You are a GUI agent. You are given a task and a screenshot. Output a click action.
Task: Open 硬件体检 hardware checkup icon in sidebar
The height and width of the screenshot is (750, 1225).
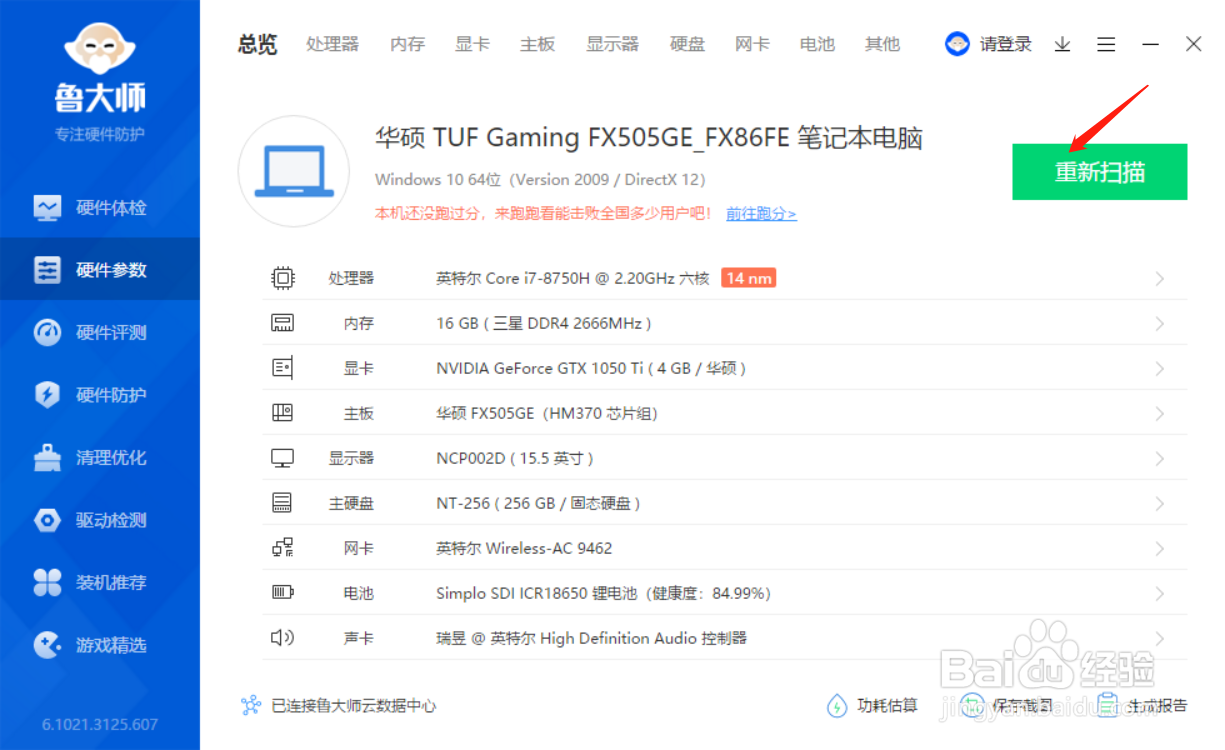click(47, 208)
